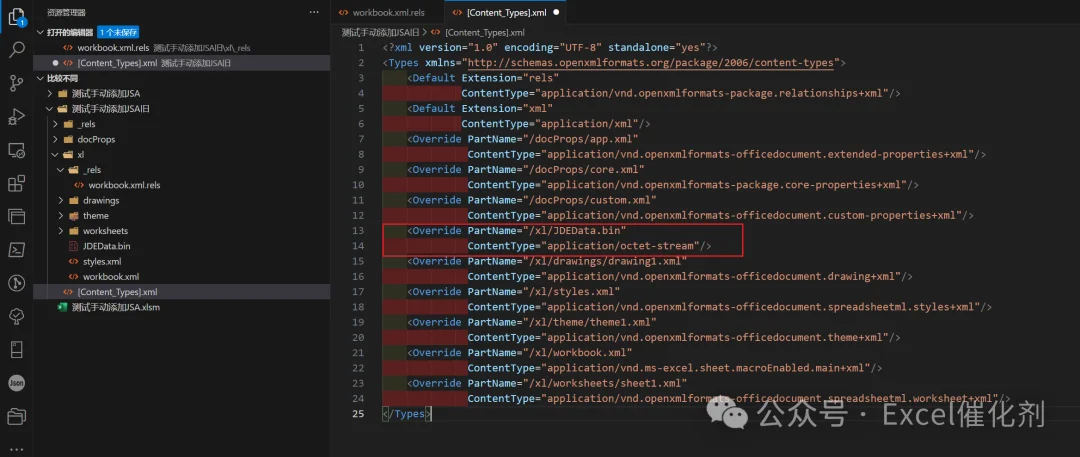Open the Json icon in activity bar

pos(17,383)
